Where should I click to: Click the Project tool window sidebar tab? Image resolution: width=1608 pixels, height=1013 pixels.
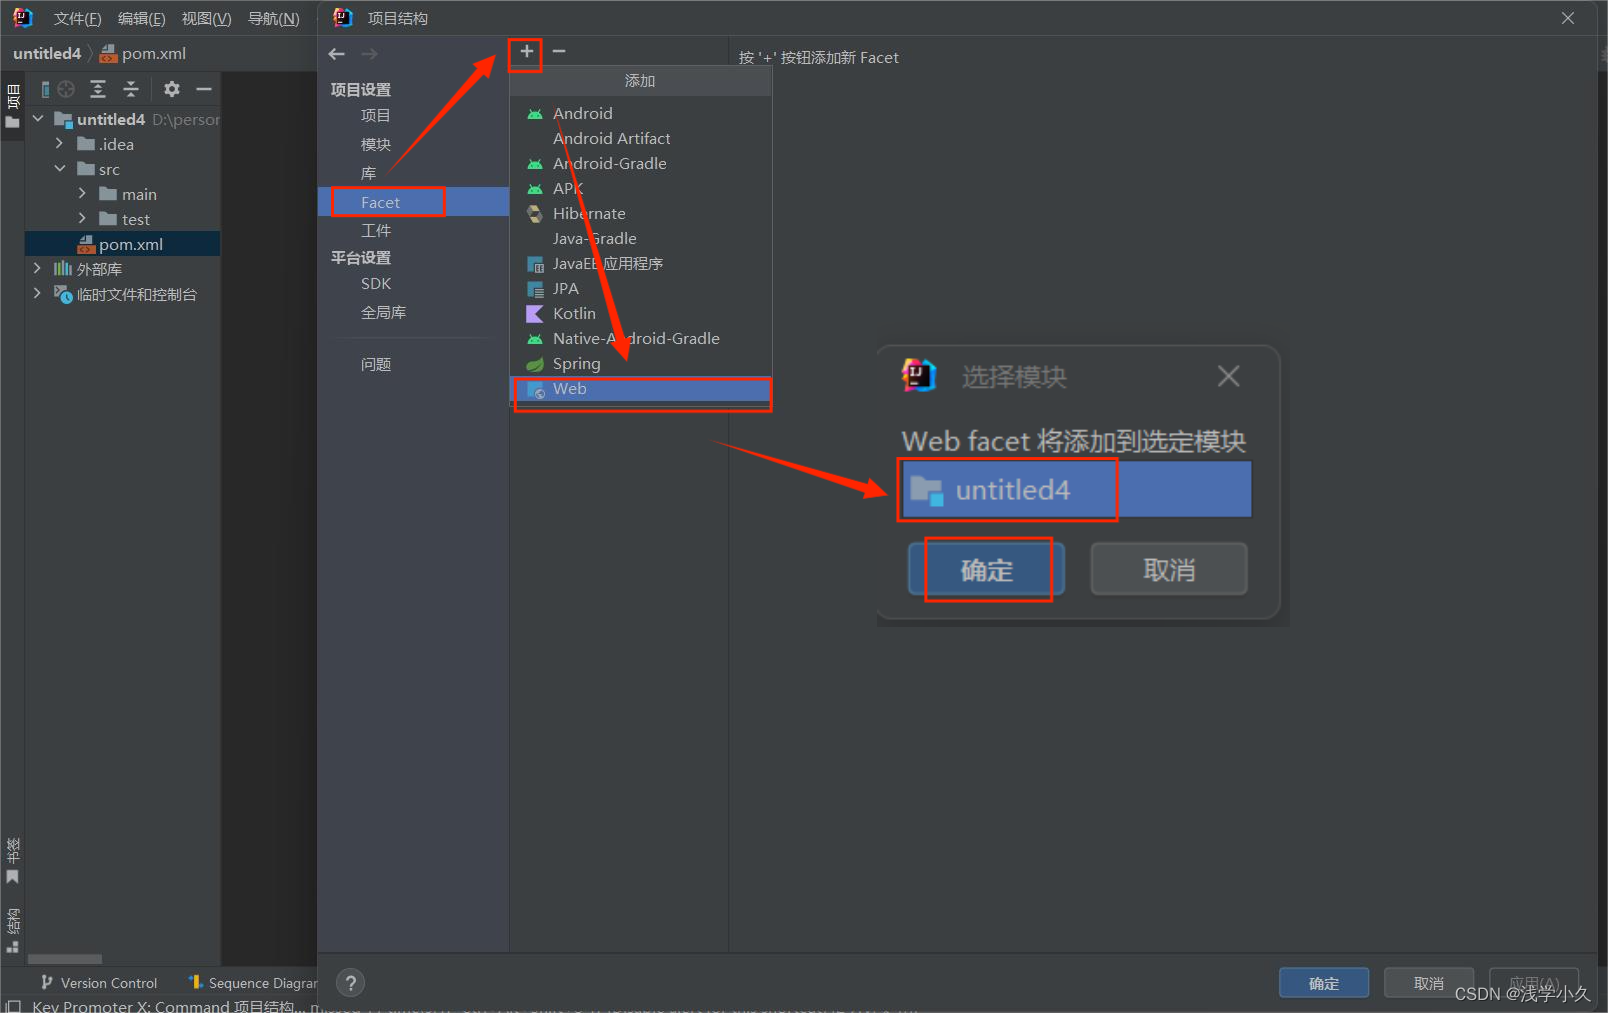click(x=13, y=107)
